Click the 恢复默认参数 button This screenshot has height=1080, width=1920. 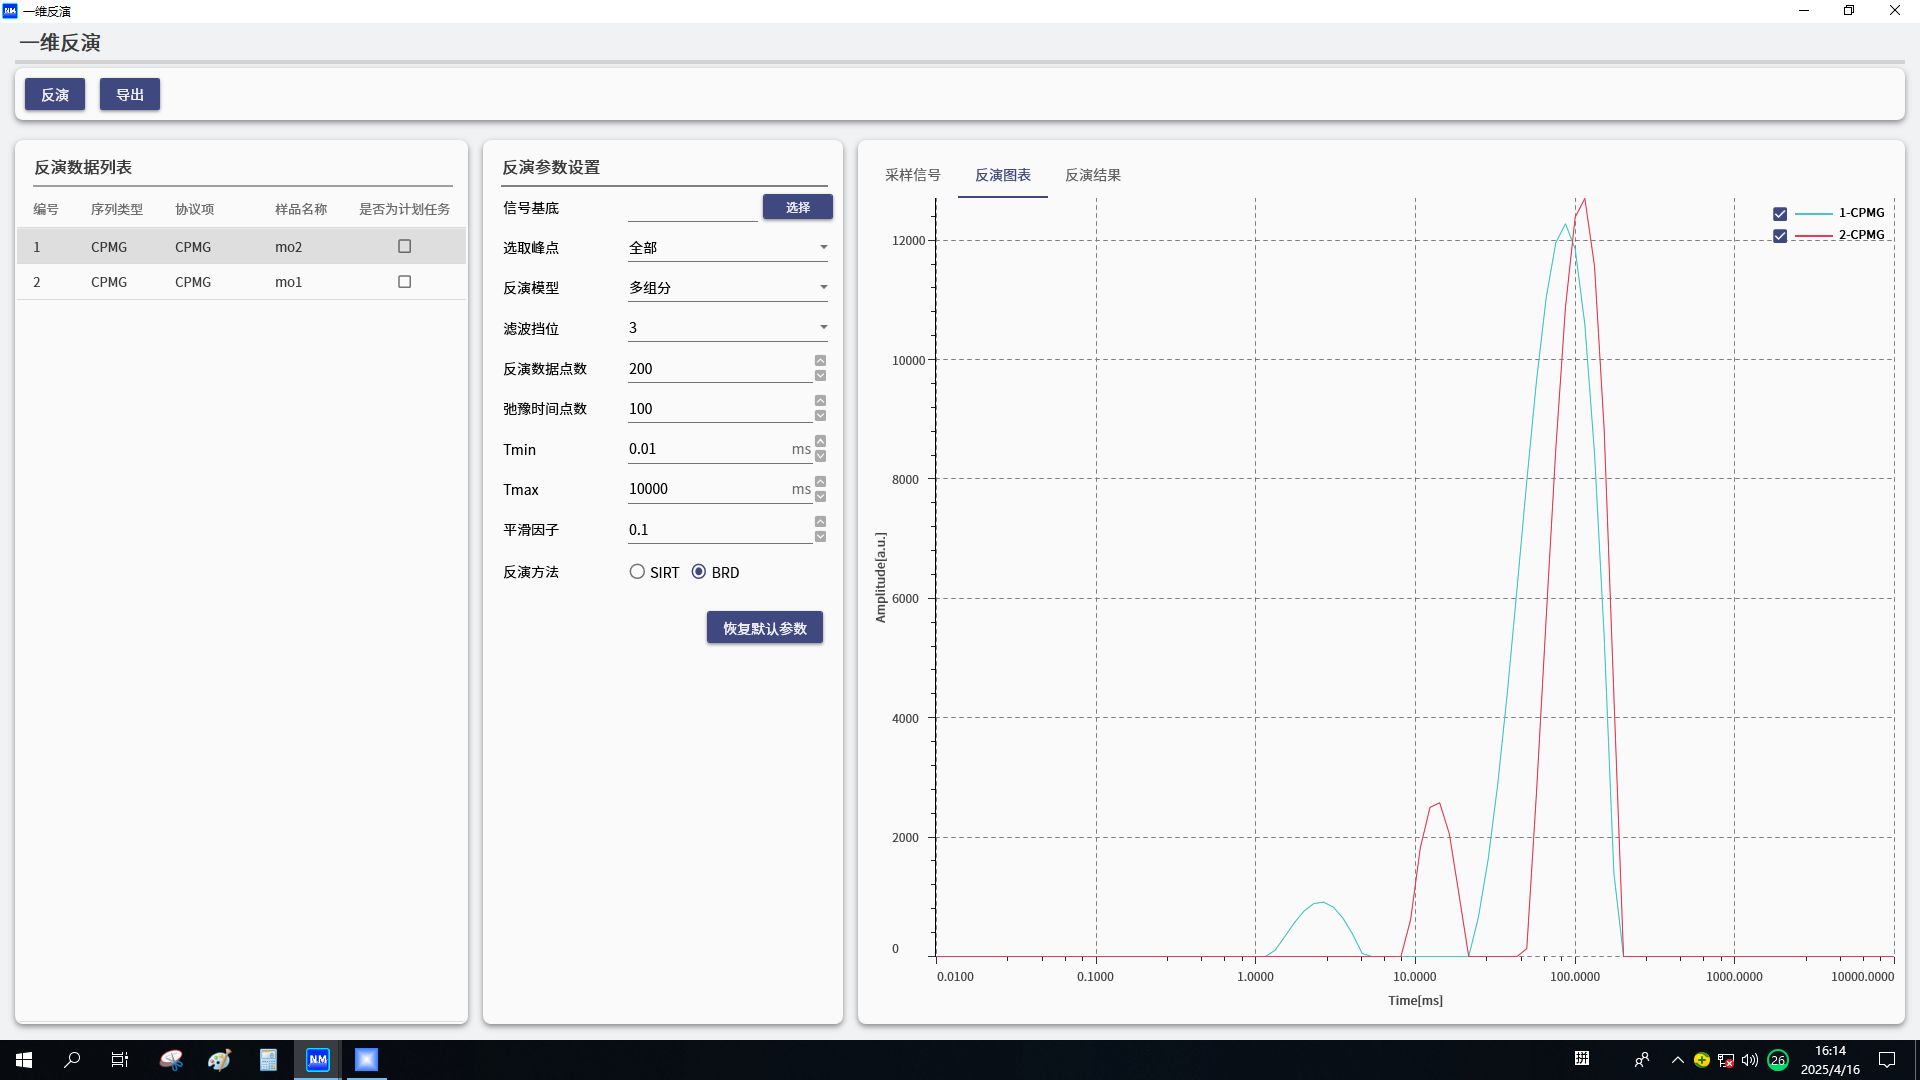click(x=764, y=628)
